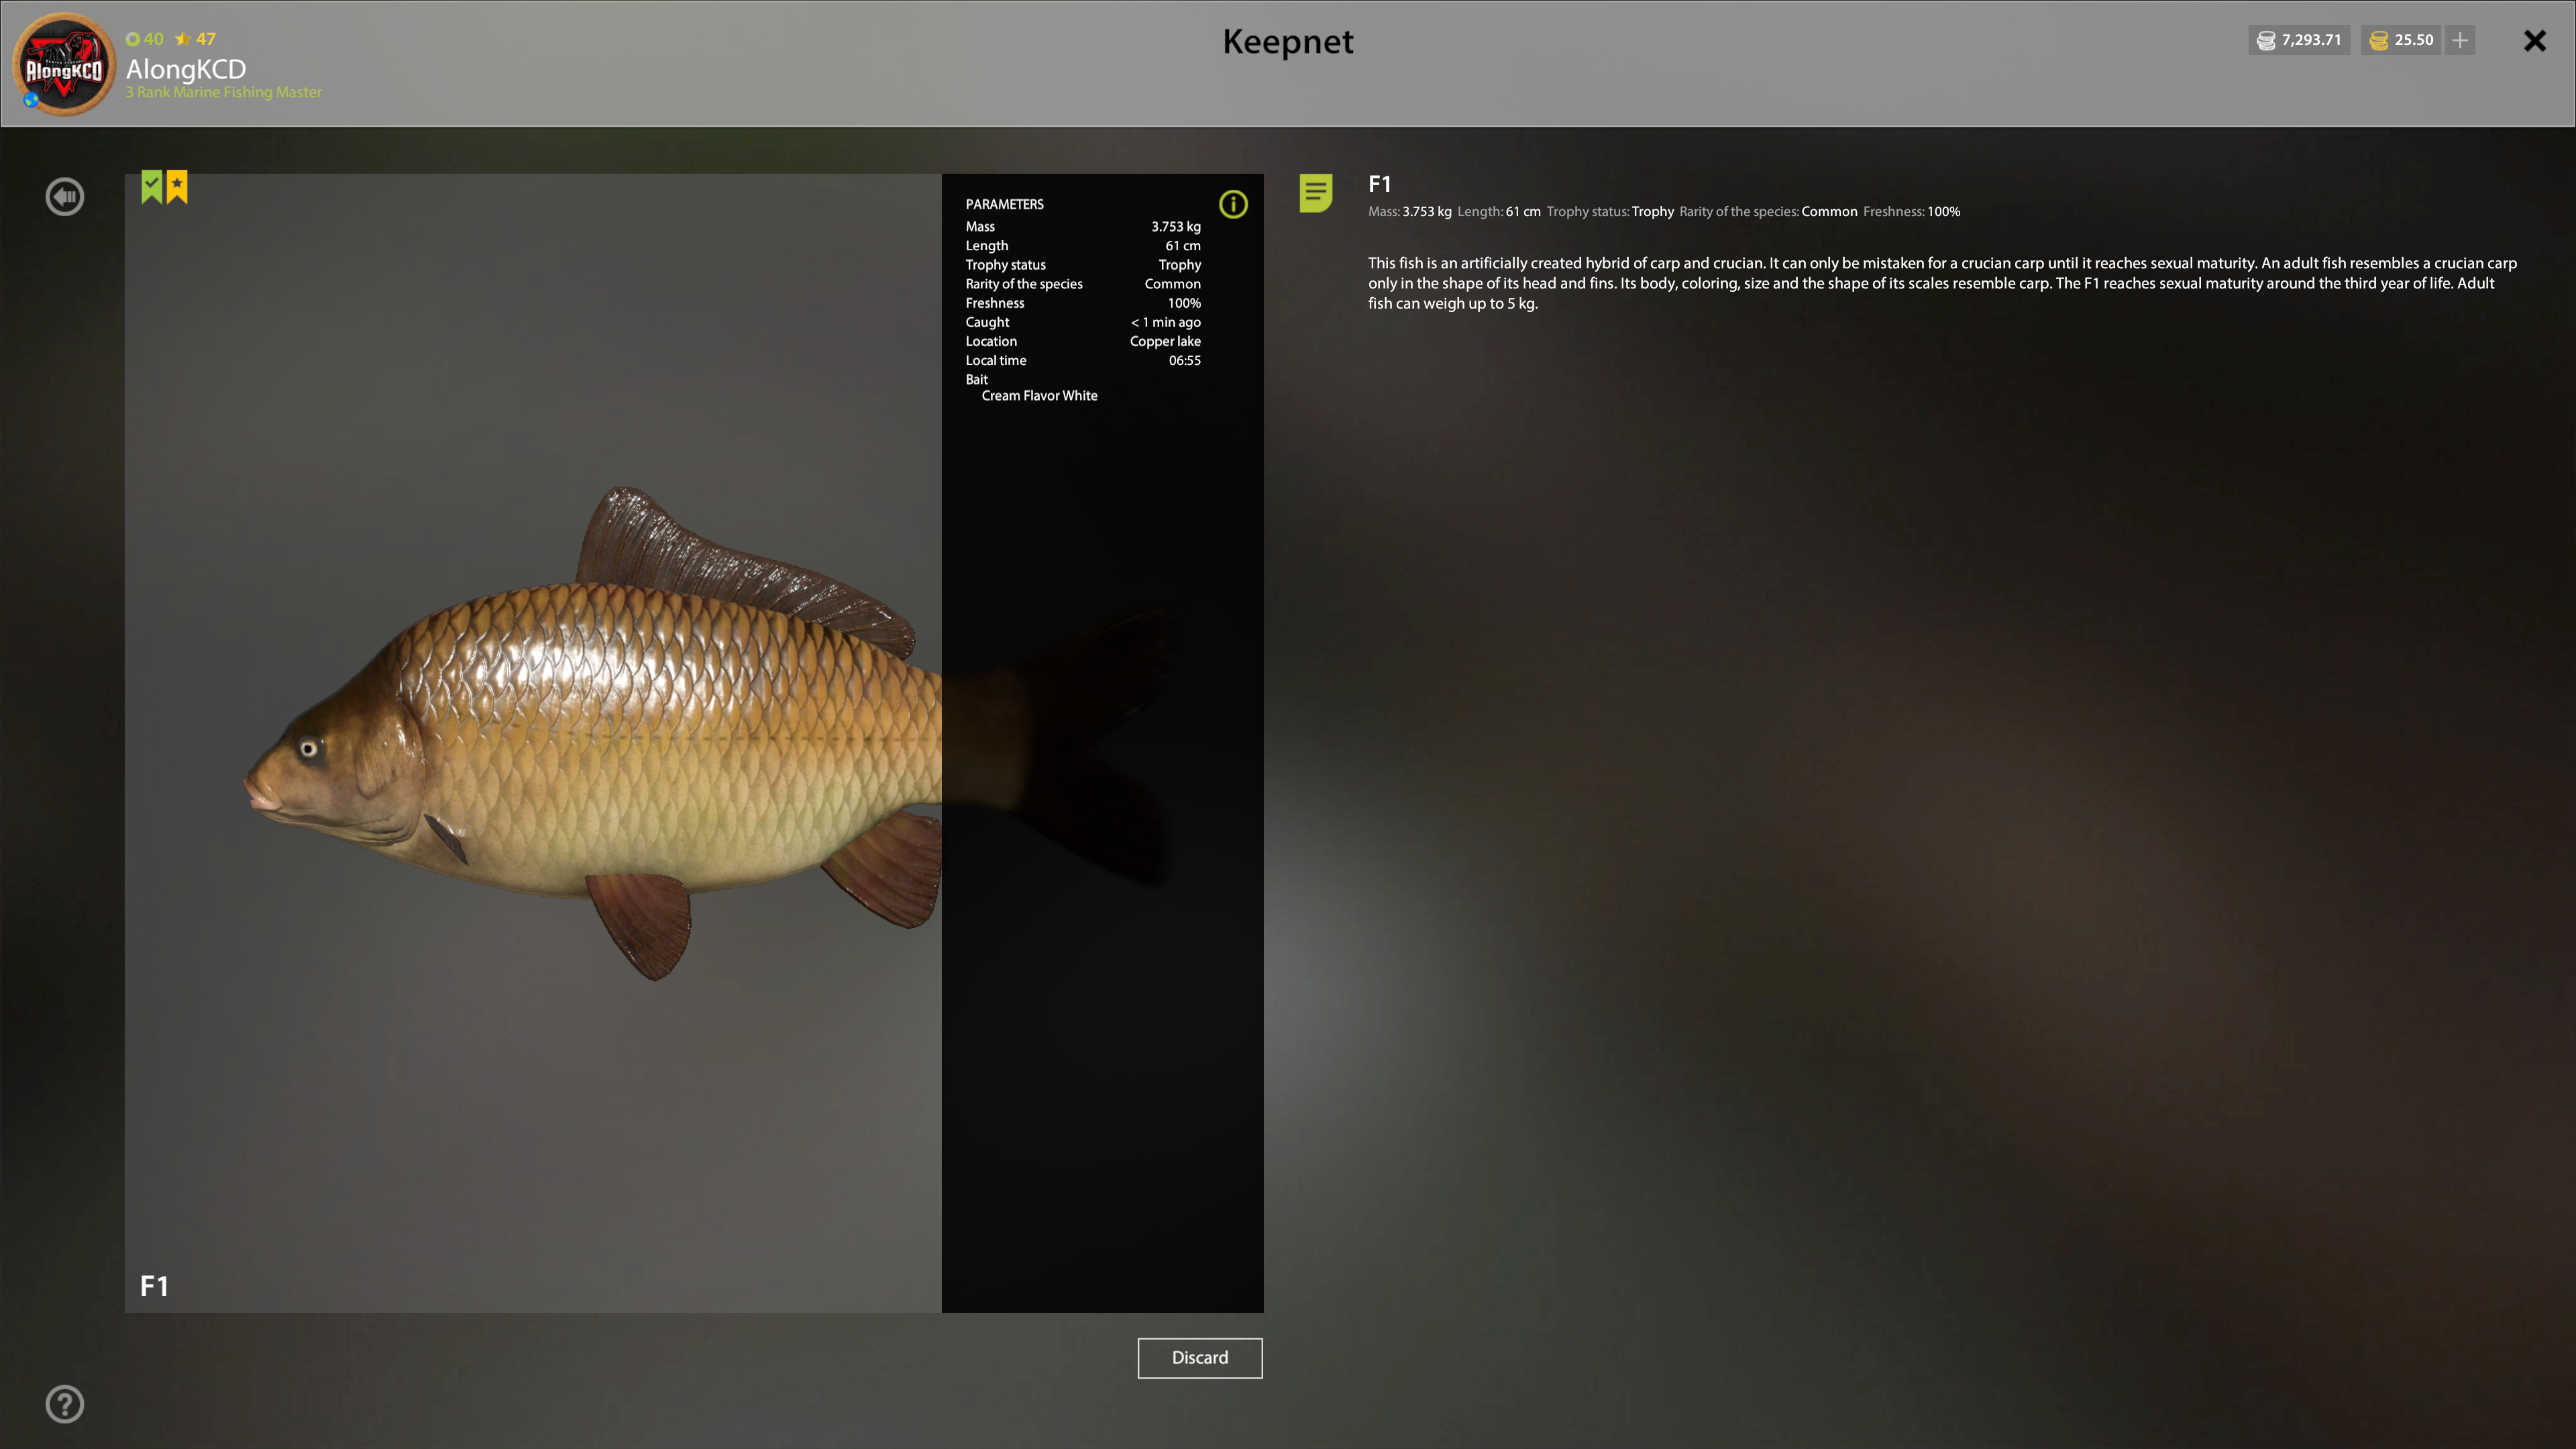Image resolution: width=2576 pixels, height=1449 pixels.
Task: Click the green info icon in Parameters
Action: 1233,204
